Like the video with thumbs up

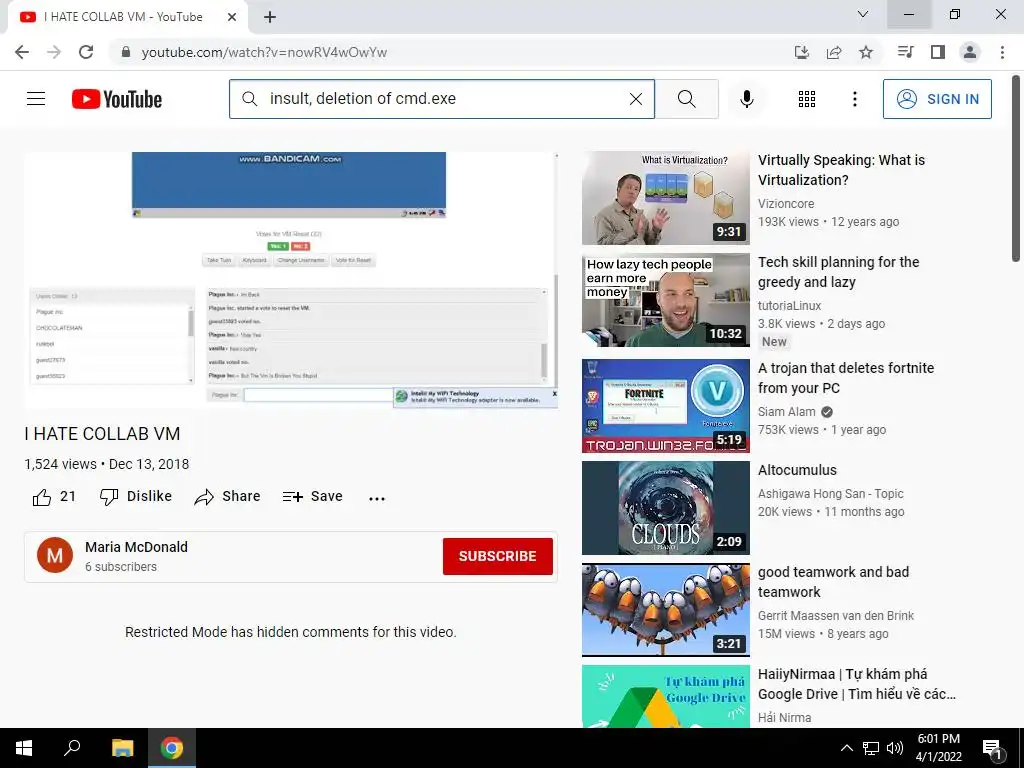pos(54,497)
